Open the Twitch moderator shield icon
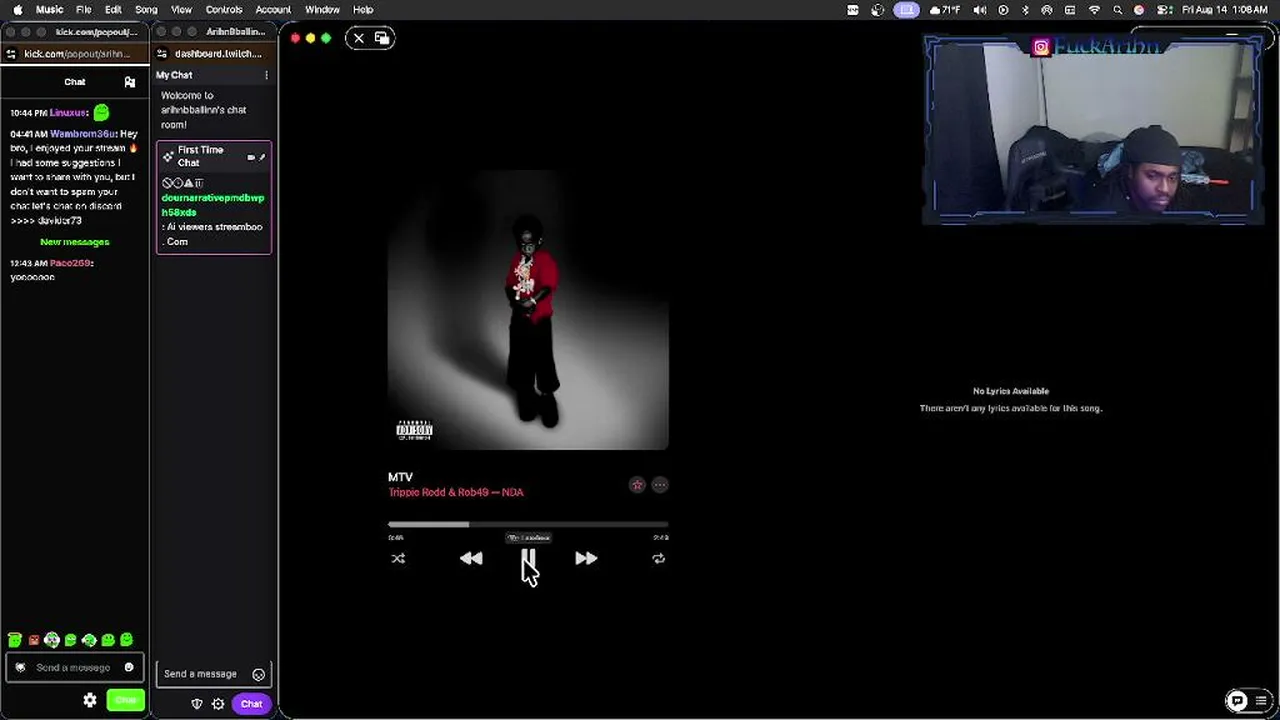This screenshot has height=720, width=1280. pyautogui.click(x=197, y=704)
